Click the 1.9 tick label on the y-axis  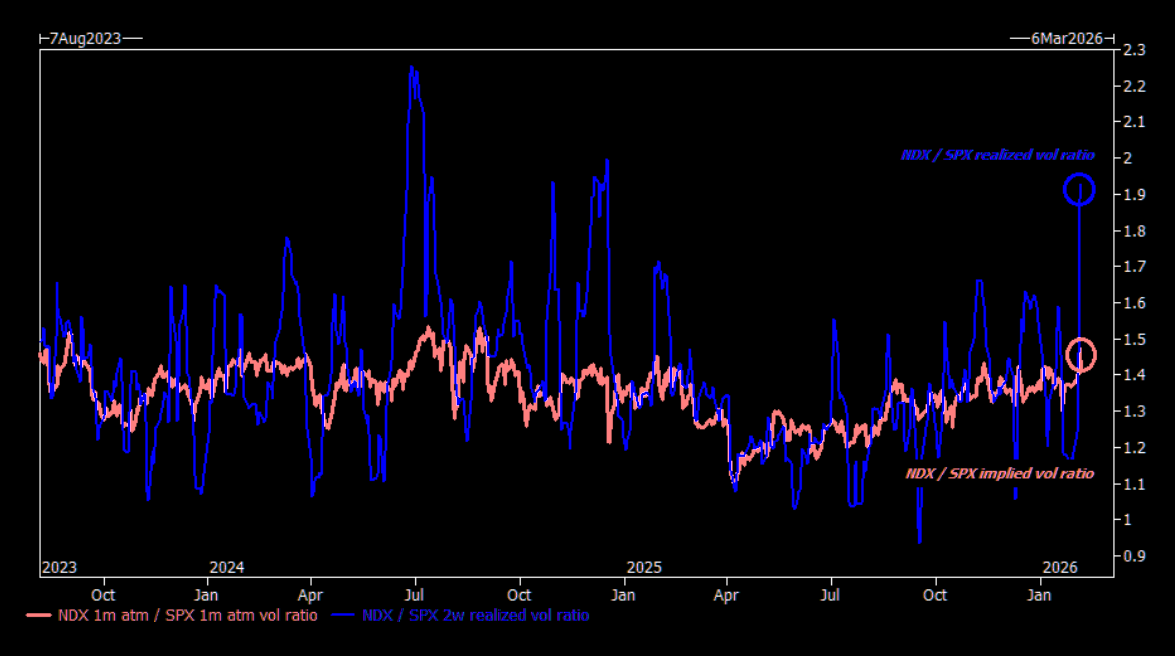1134,195
